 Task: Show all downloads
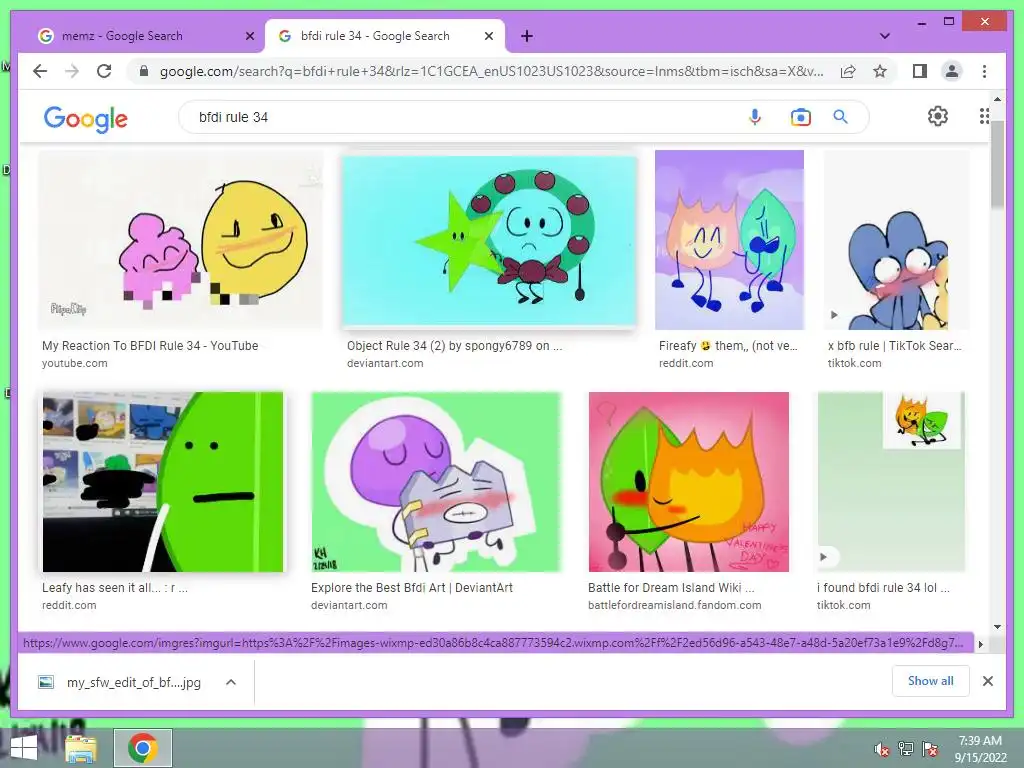(x=931, y=681)
